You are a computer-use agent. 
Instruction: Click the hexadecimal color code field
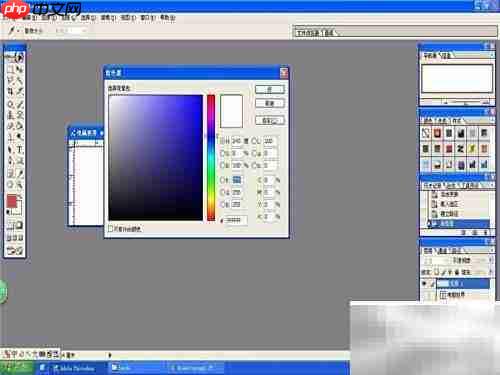click(236, 220)
